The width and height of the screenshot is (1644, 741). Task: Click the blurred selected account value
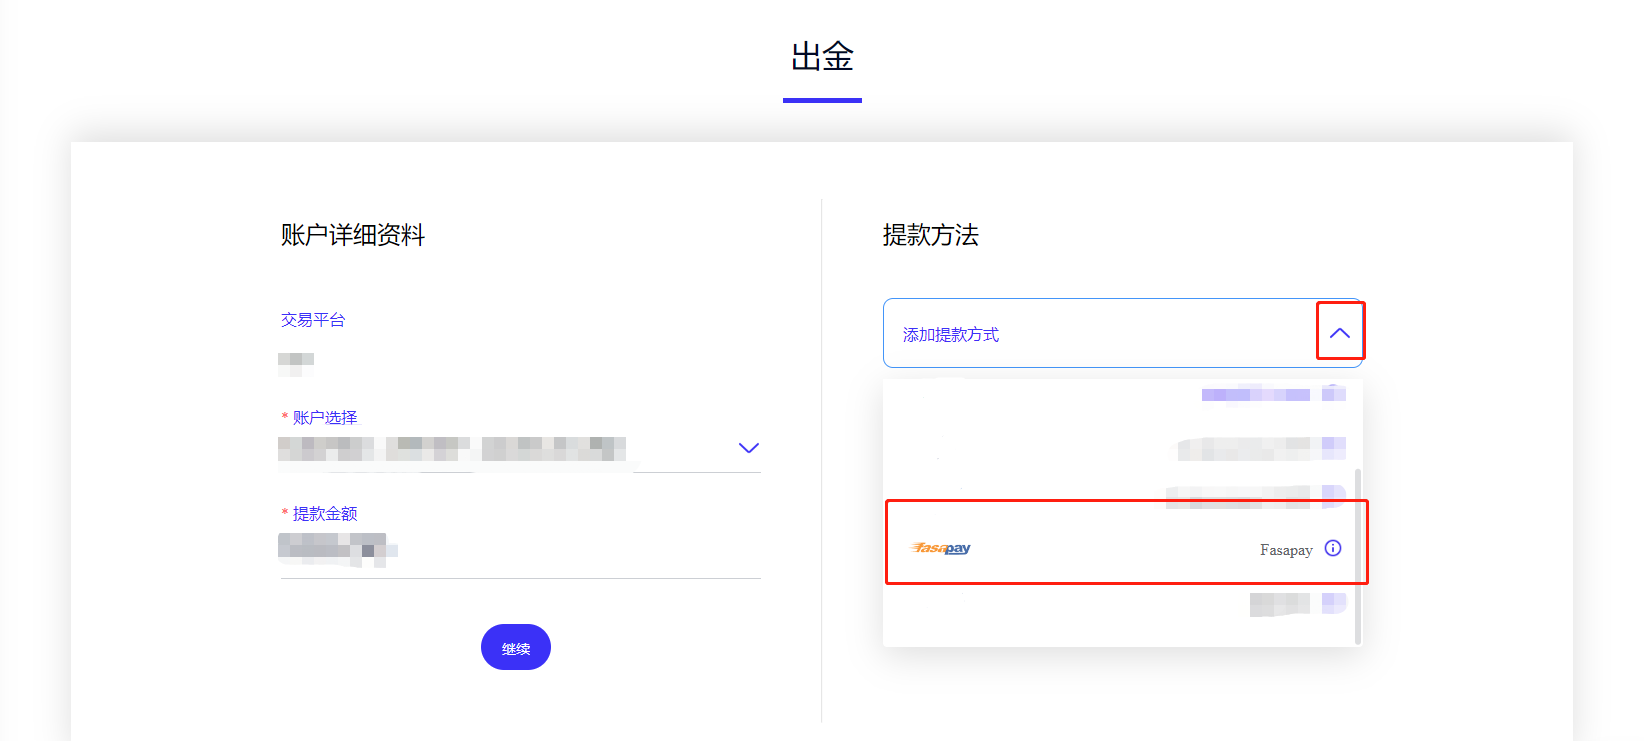(452, 448)
